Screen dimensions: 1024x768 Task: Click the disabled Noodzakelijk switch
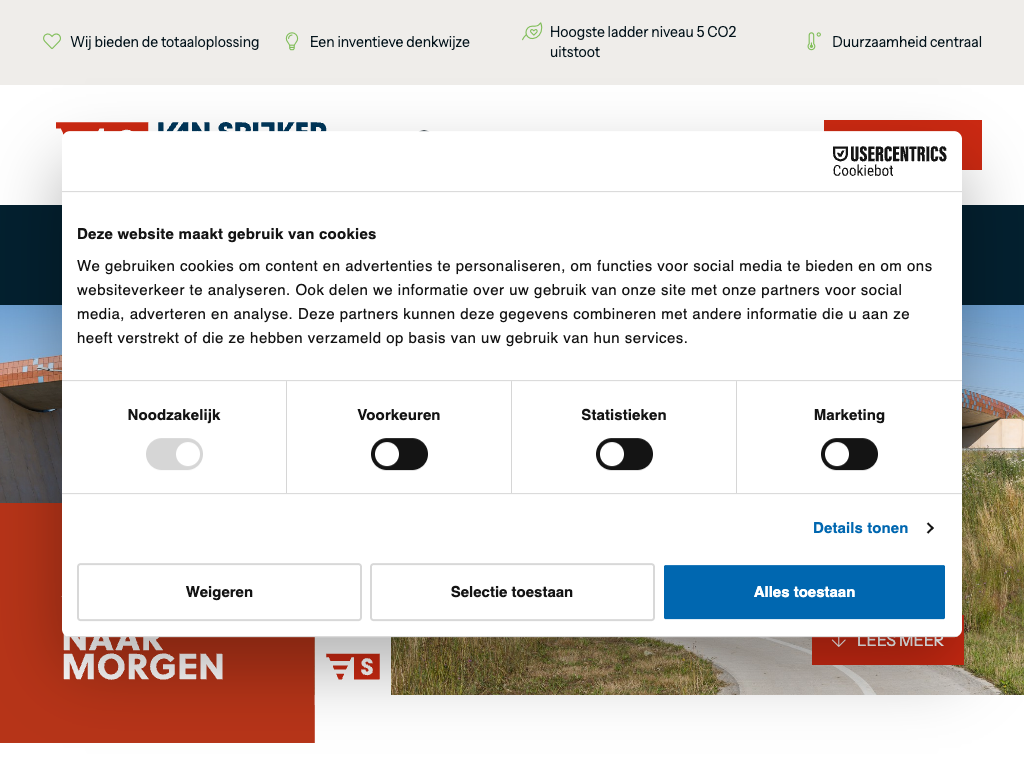tap(174, 455)
